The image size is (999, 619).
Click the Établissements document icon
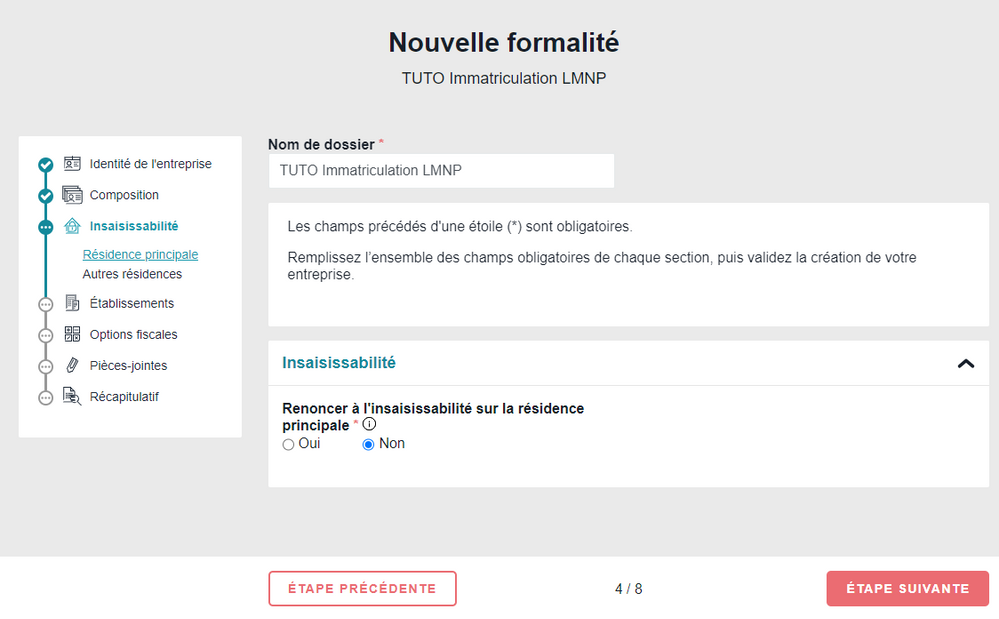(x=72, y=303)
